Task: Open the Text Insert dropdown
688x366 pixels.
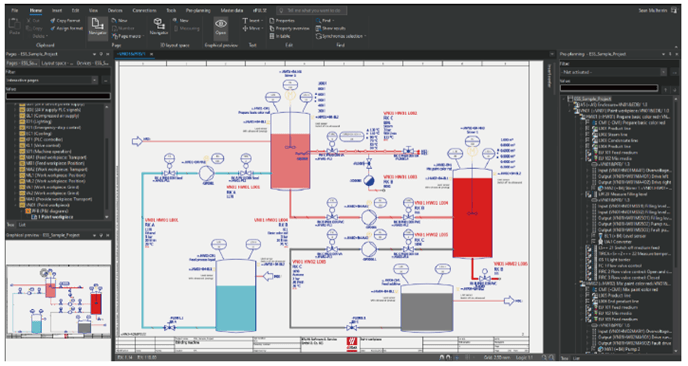Action: click(x=252, y=20)
